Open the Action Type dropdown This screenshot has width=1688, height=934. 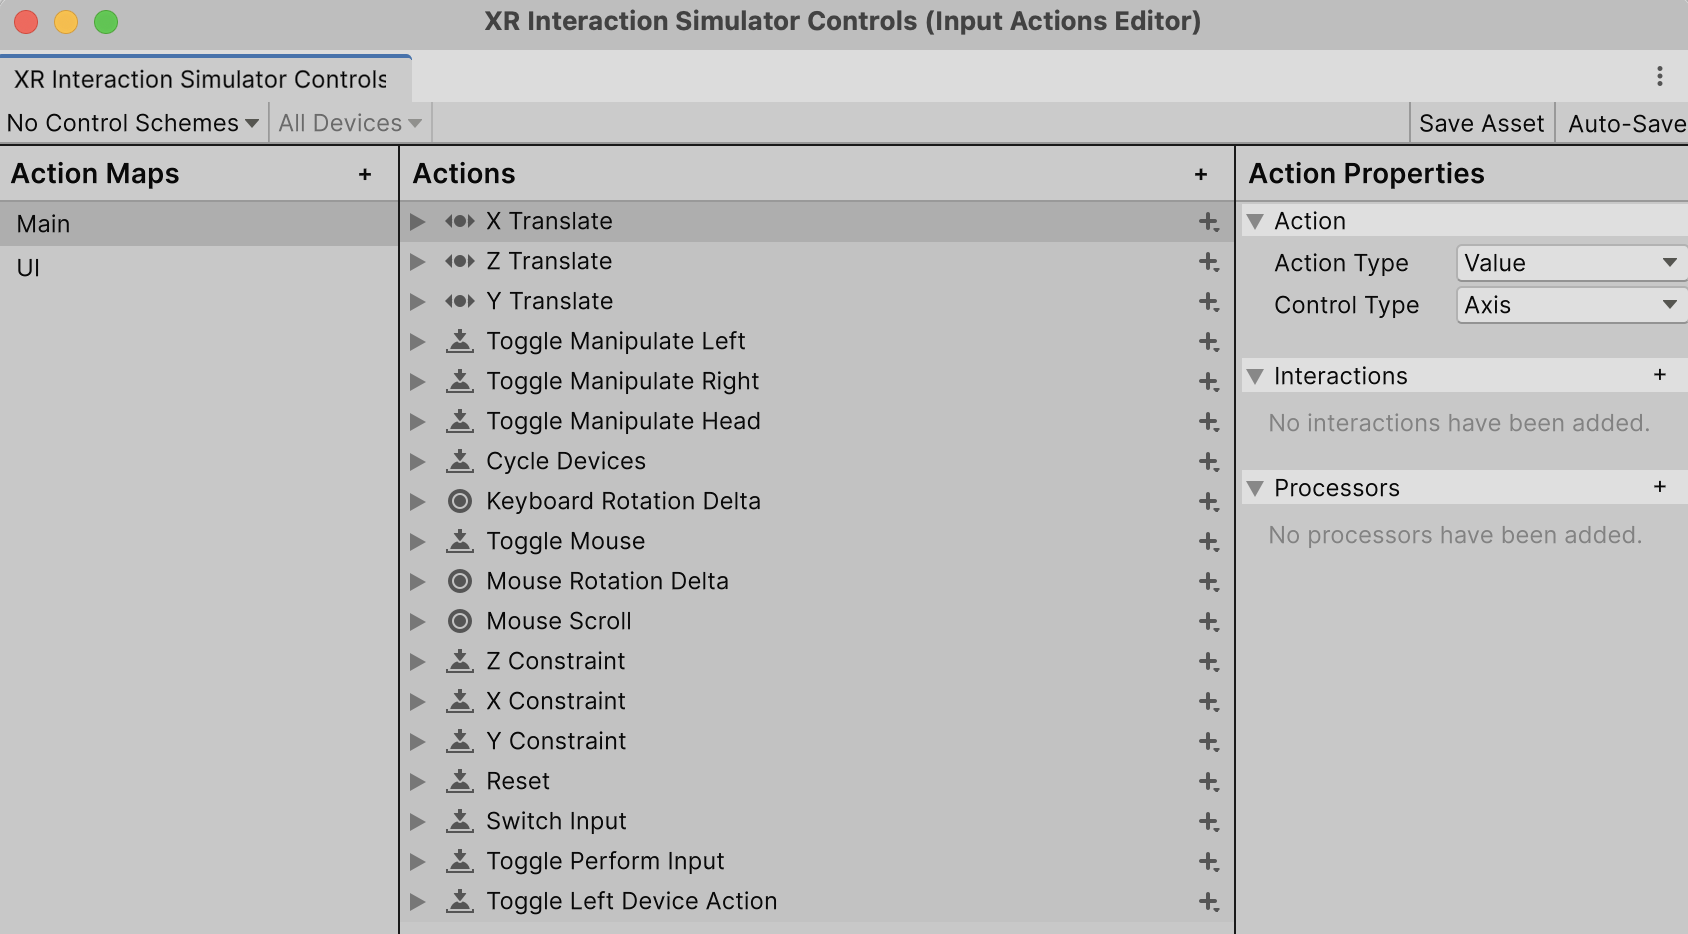[1569, 262]
